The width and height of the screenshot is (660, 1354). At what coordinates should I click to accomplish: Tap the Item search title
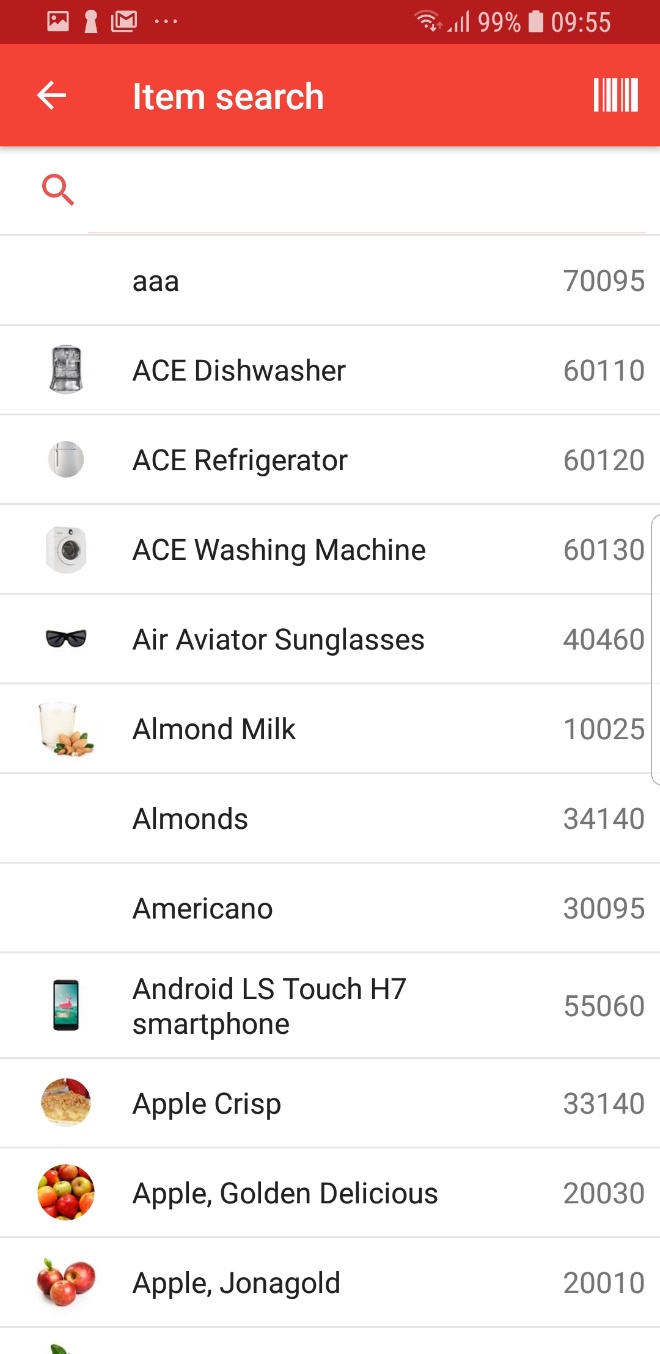228,97
